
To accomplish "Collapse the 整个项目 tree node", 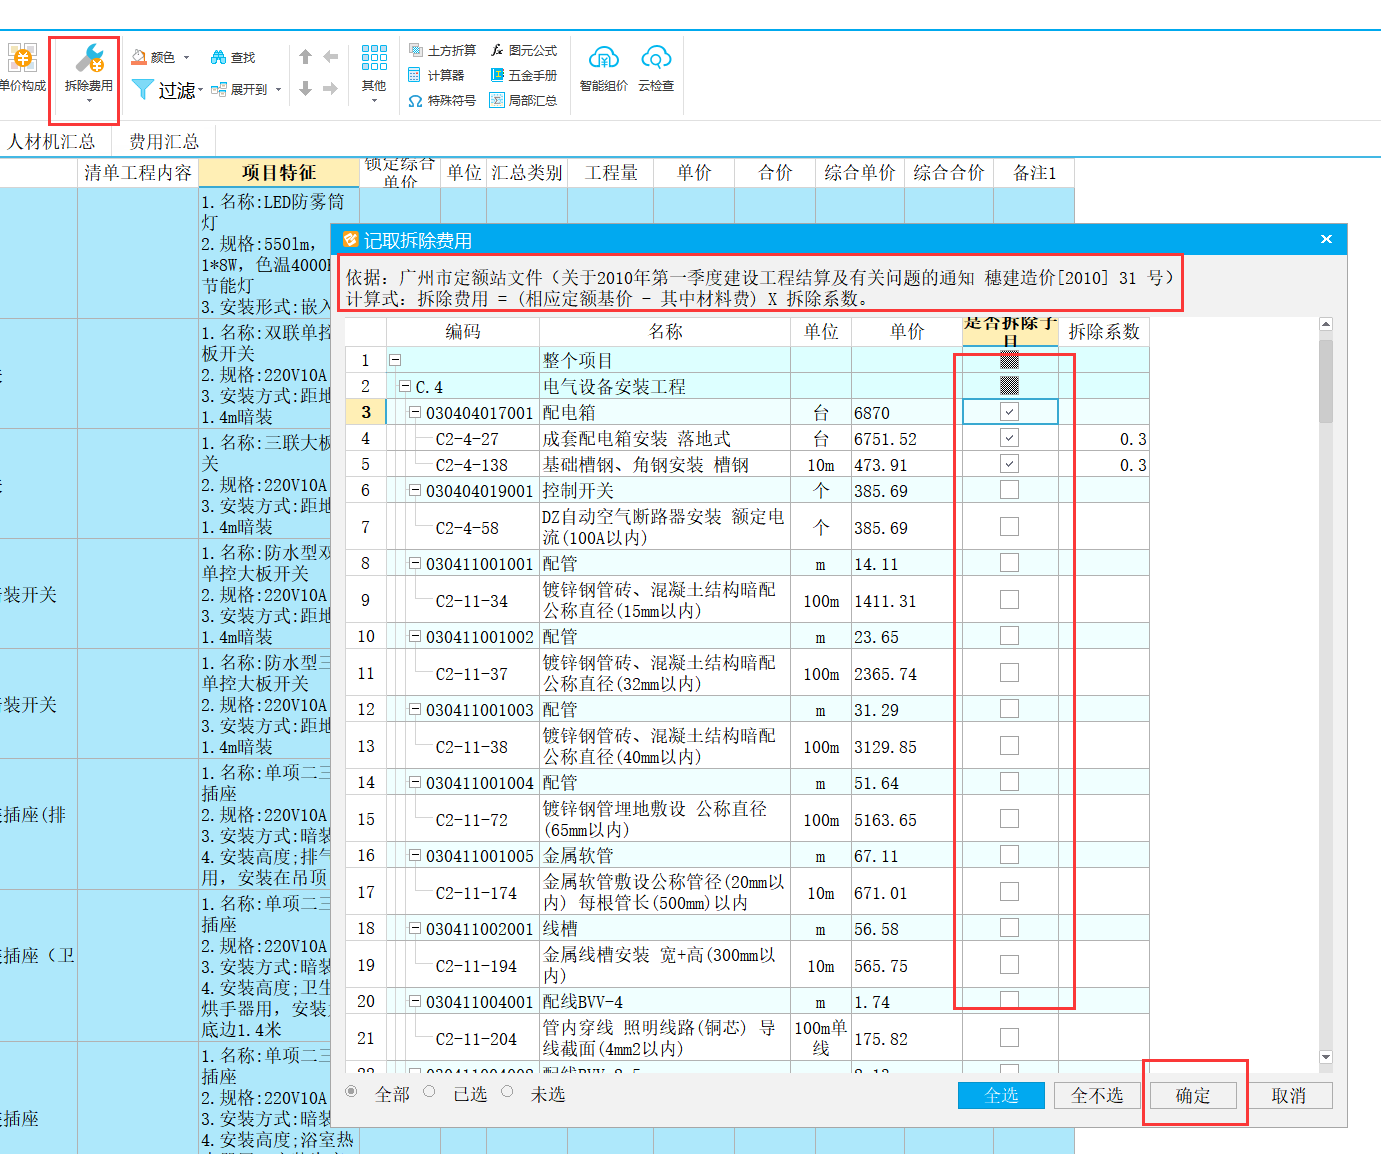I will pos(395,360).
